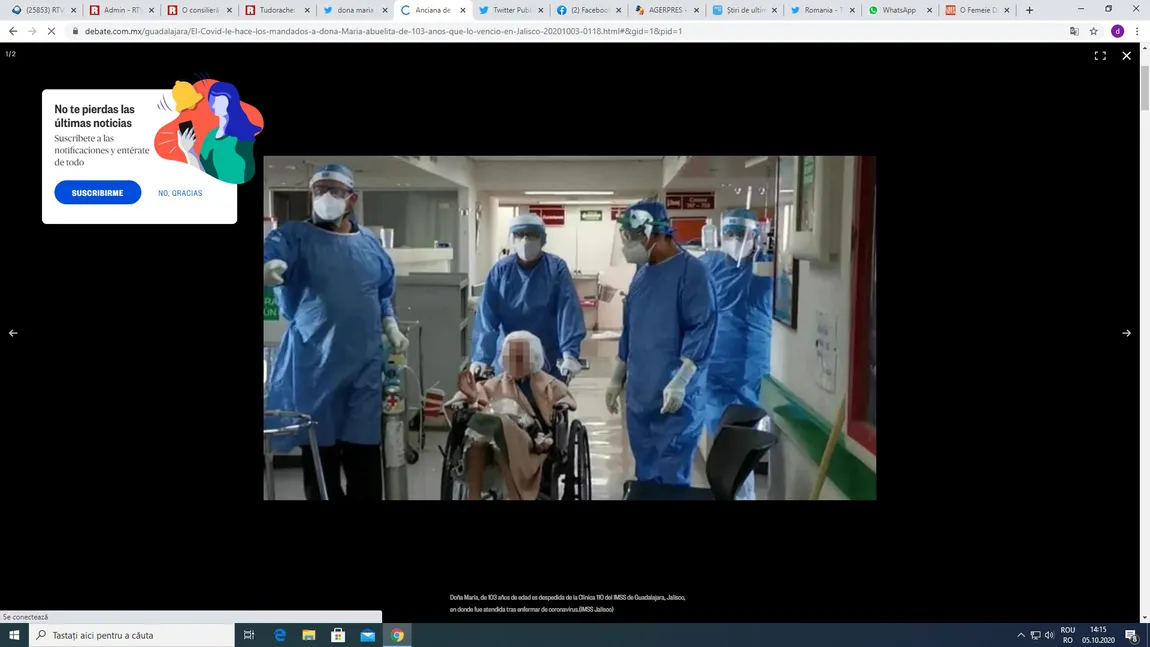1150x647 pixels.
Task: Click the browser forward arrow
Action: (x=32, y=31)
